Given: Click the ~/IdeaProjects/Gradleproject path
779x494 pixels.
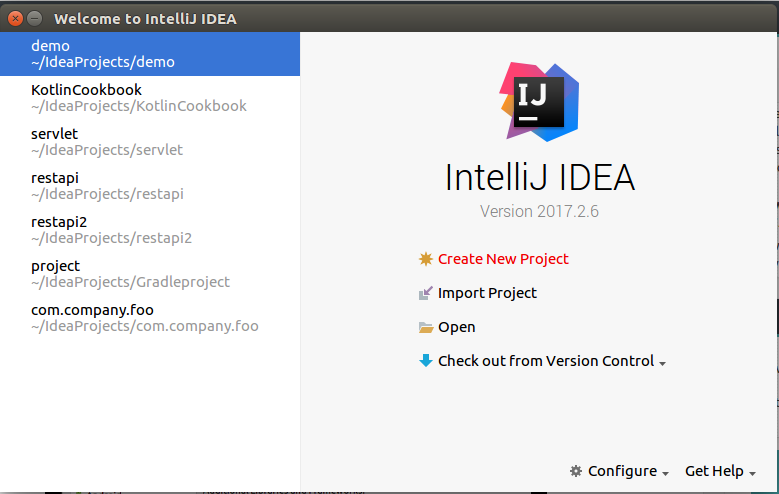Looking at the screenshot, I should pyautogui.click(x=130, y=282).
